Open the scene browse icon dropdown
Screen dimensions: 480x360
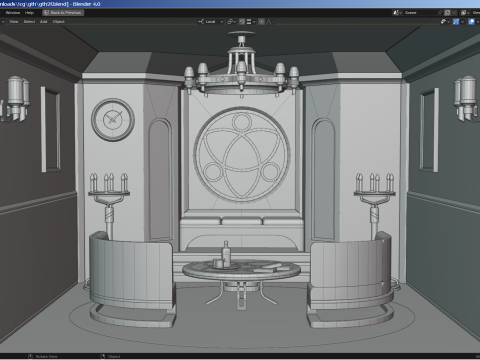click(397, 13)
